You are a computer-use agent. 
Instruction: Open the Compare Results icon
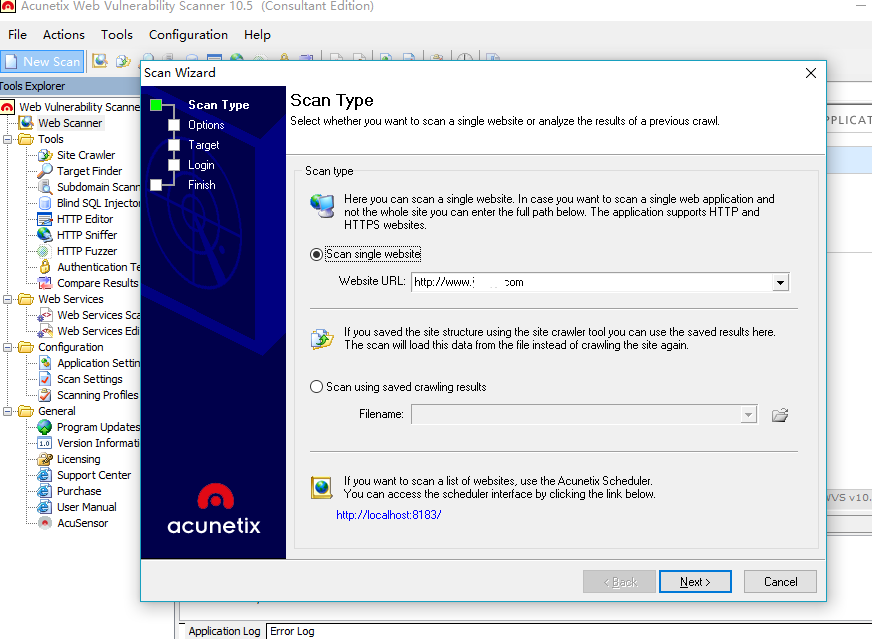tap(45, 283)
